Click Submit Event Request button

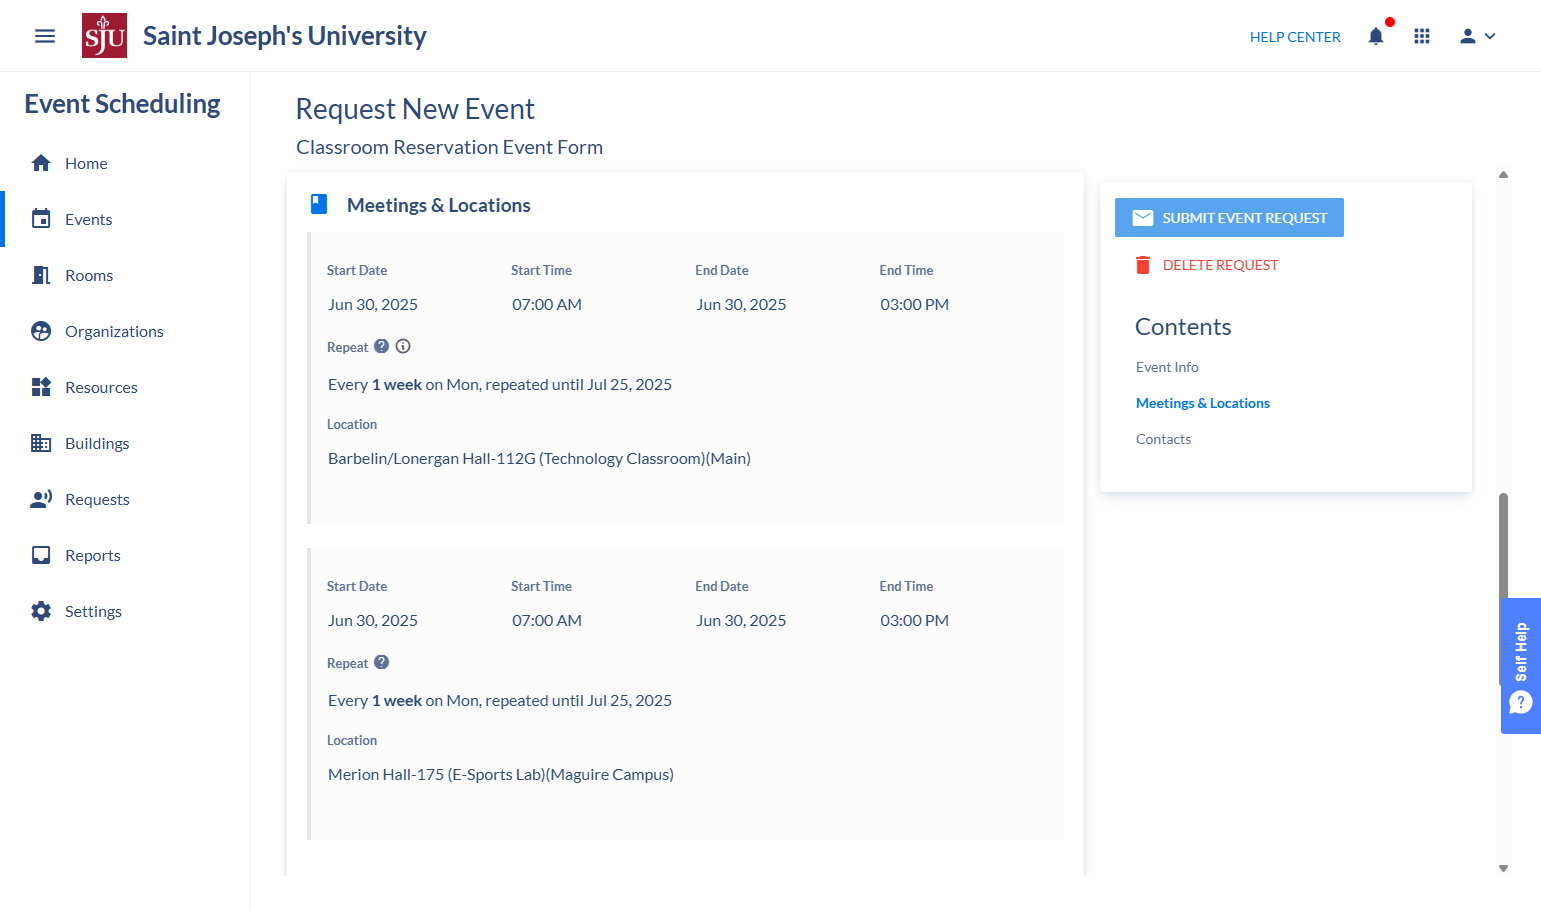[x=1229, y=218]
